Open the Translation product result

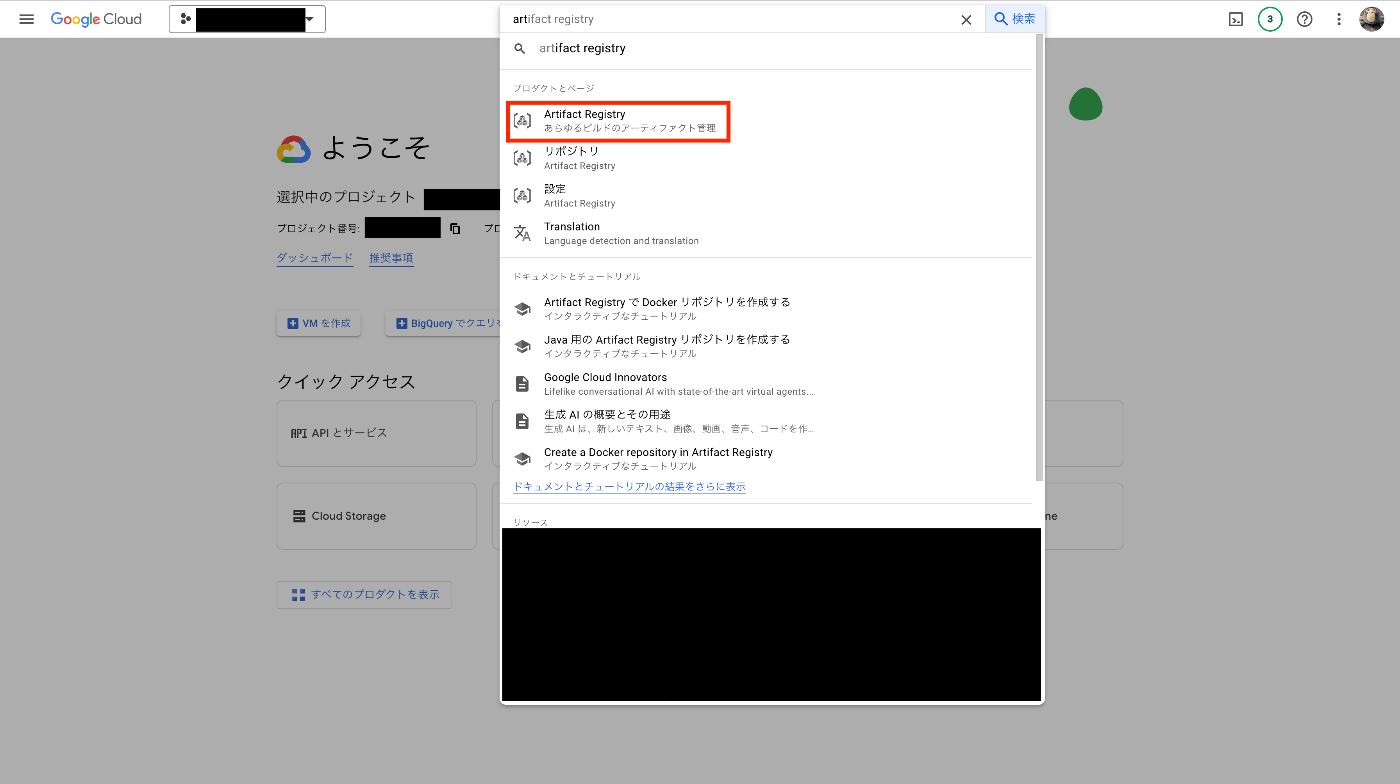click(x=768, y=233)
